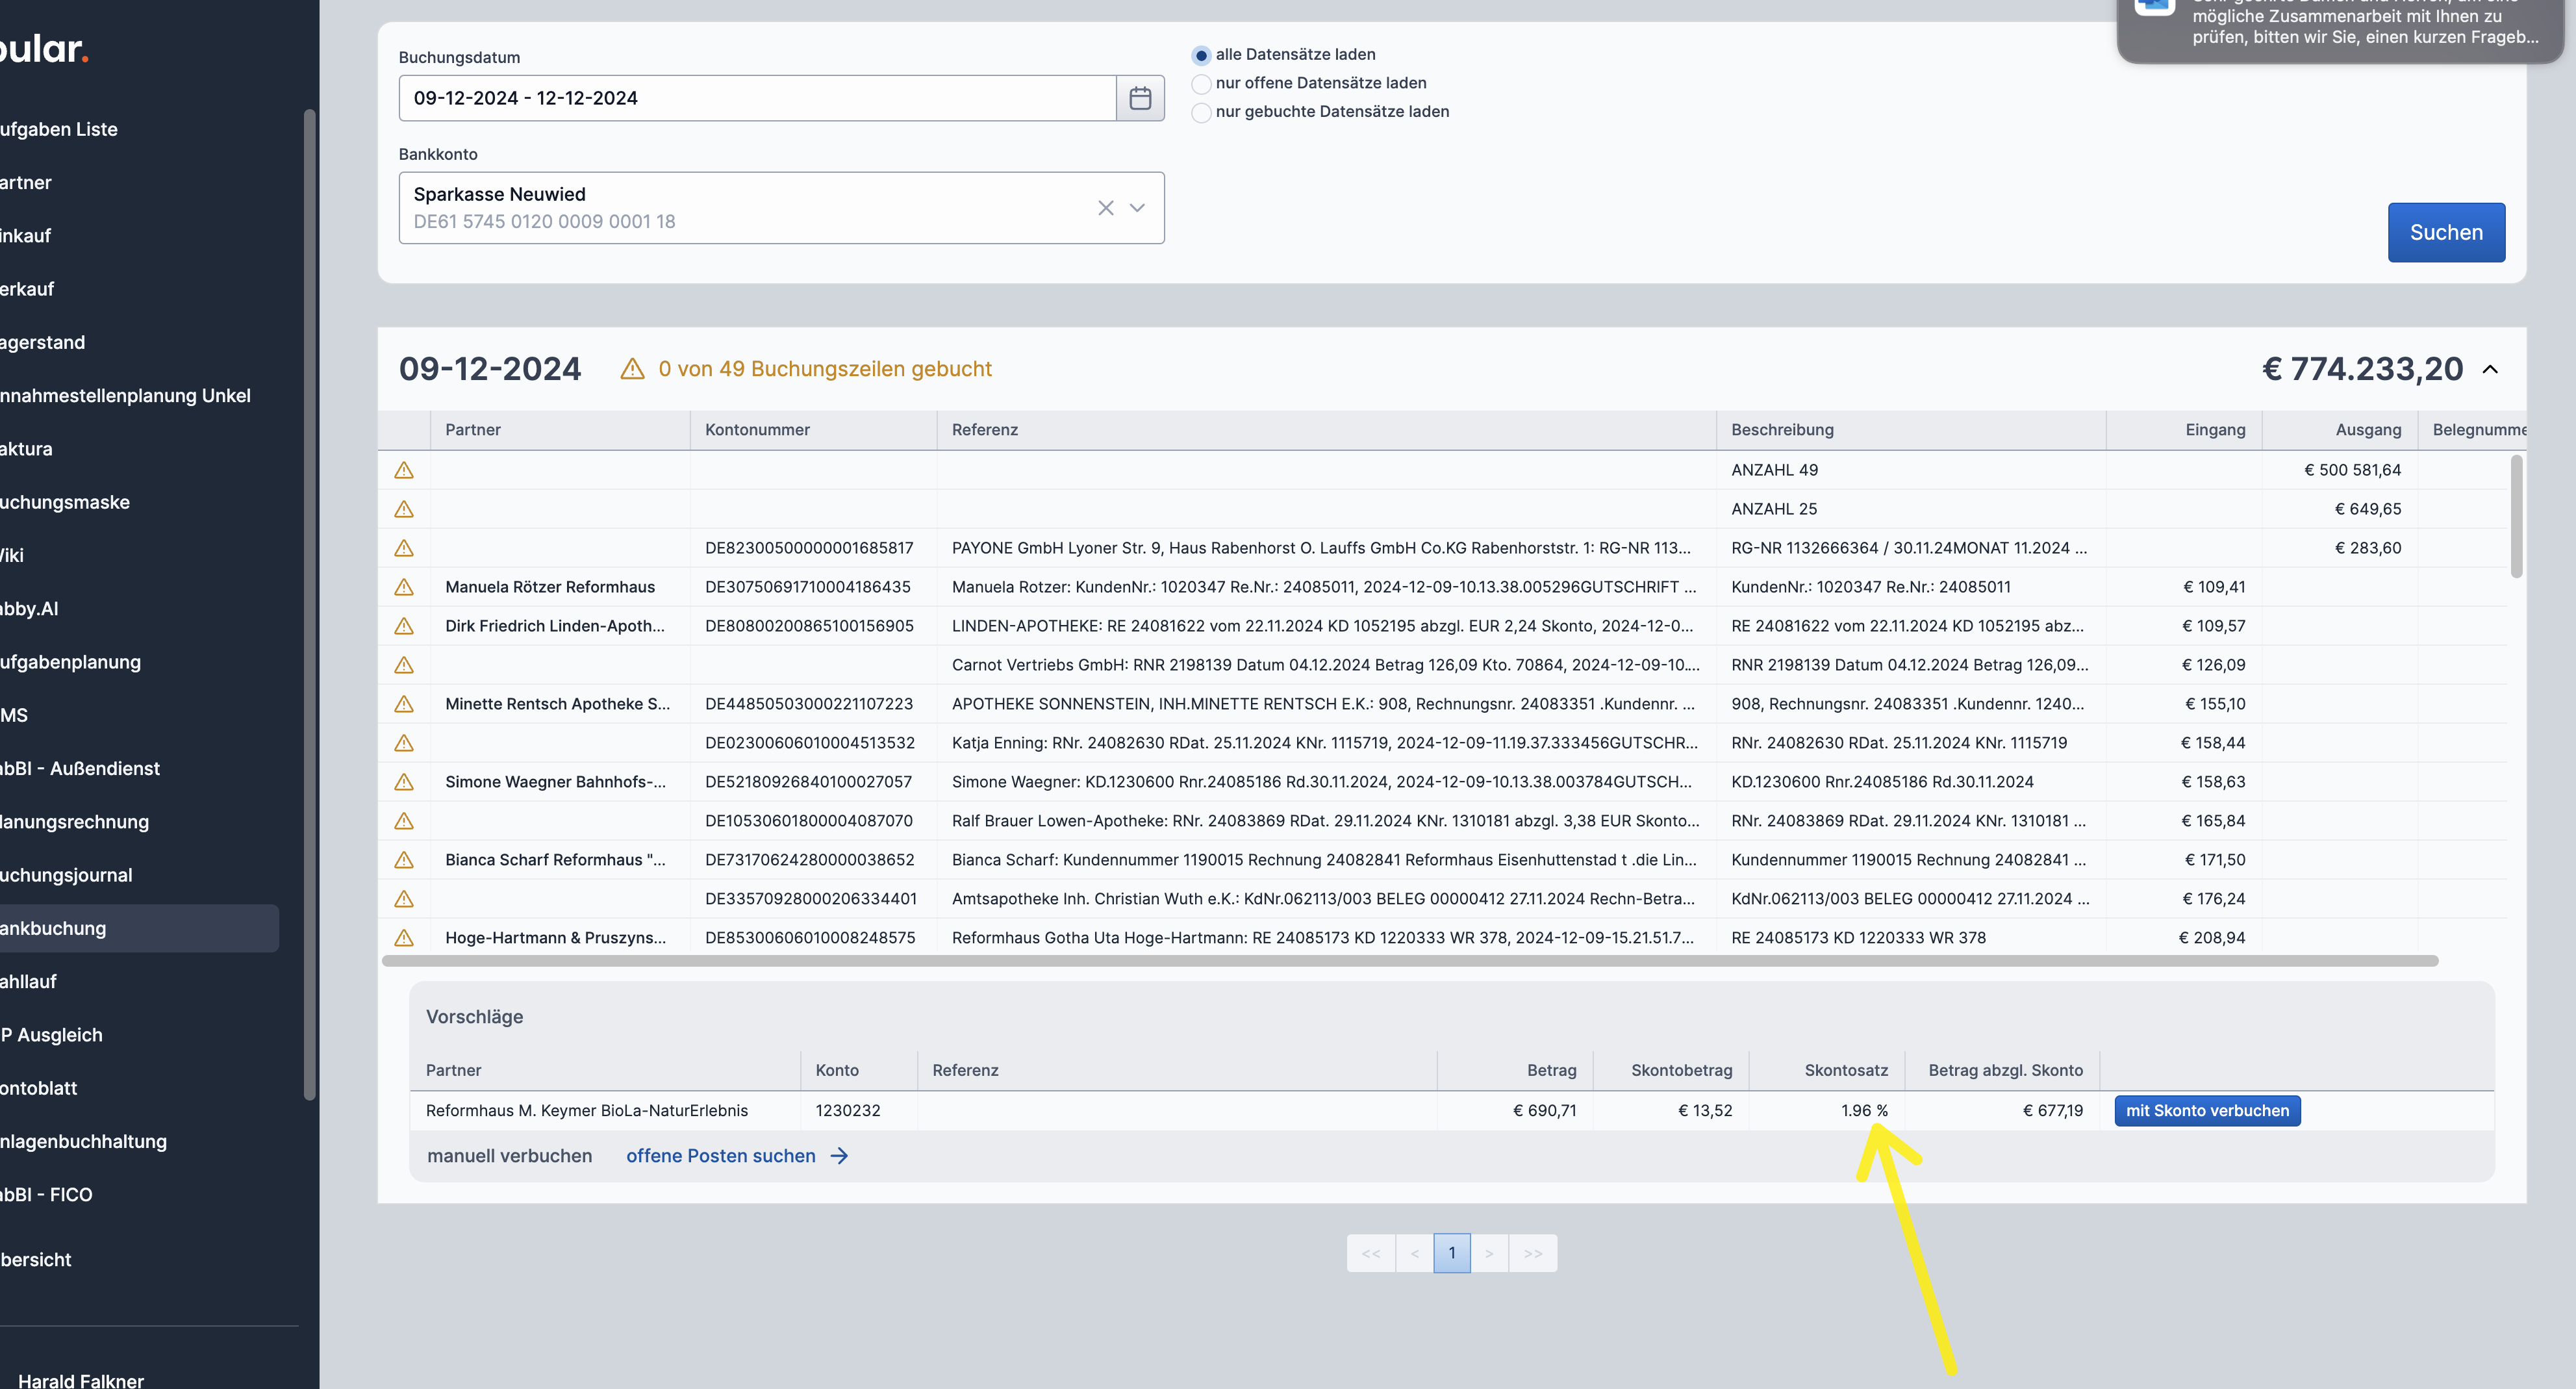
Task: Select alle Datensätze laden radio option
Action: click(1201, 55)
